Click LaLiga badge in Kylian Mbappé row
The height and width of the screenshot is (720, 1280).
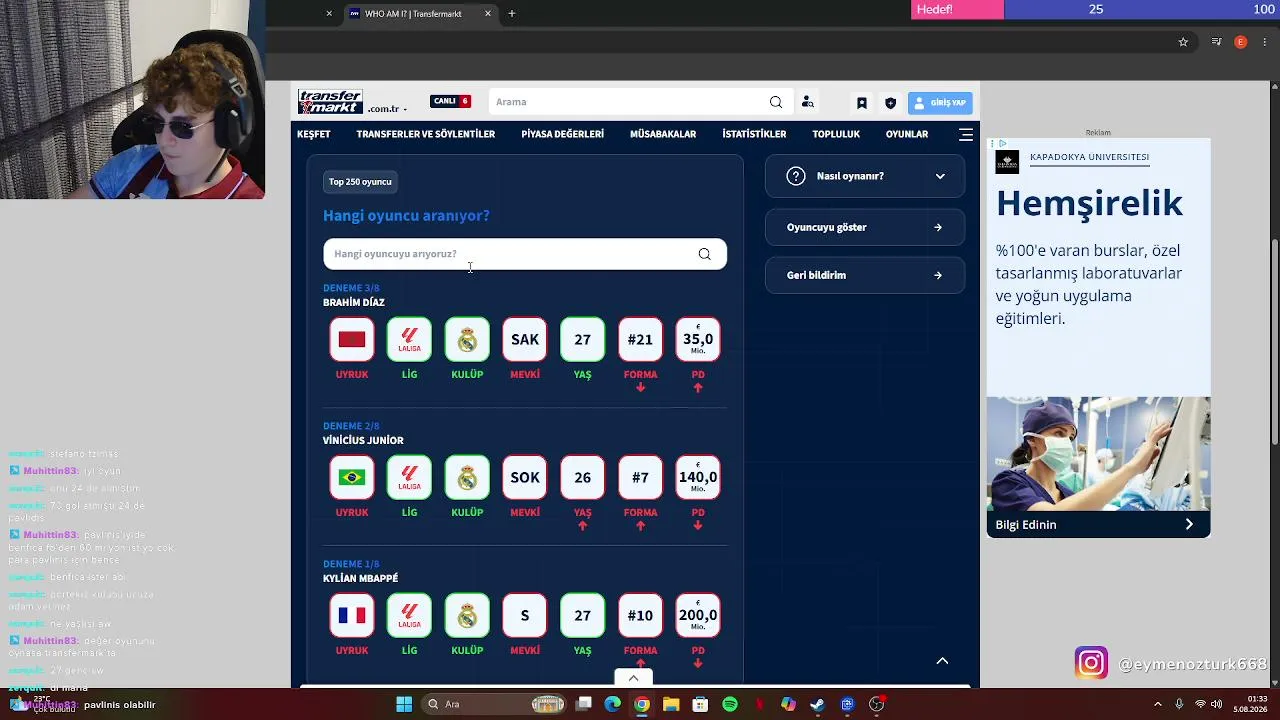pos(410,615)
